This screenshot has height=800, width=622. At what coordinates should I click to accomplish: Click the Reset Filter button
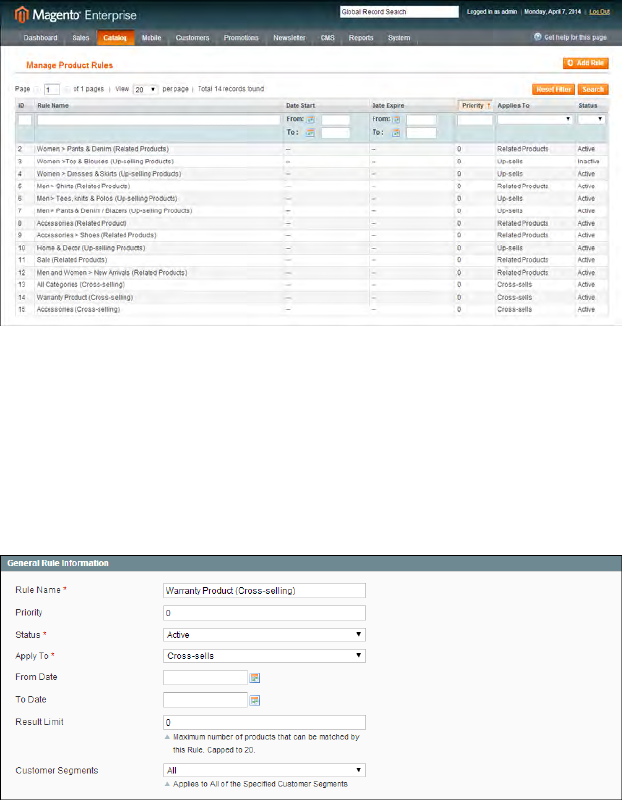tap(554, 89)
